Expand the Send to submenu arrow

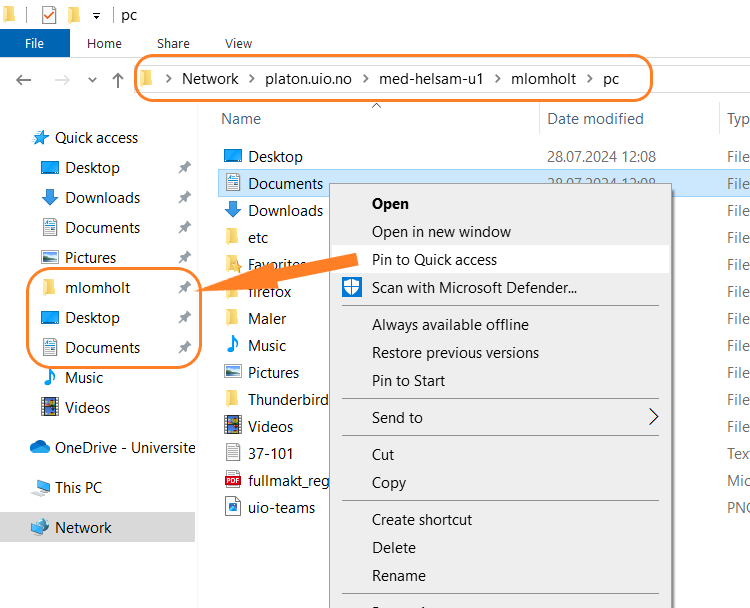(x=653, y=417)
